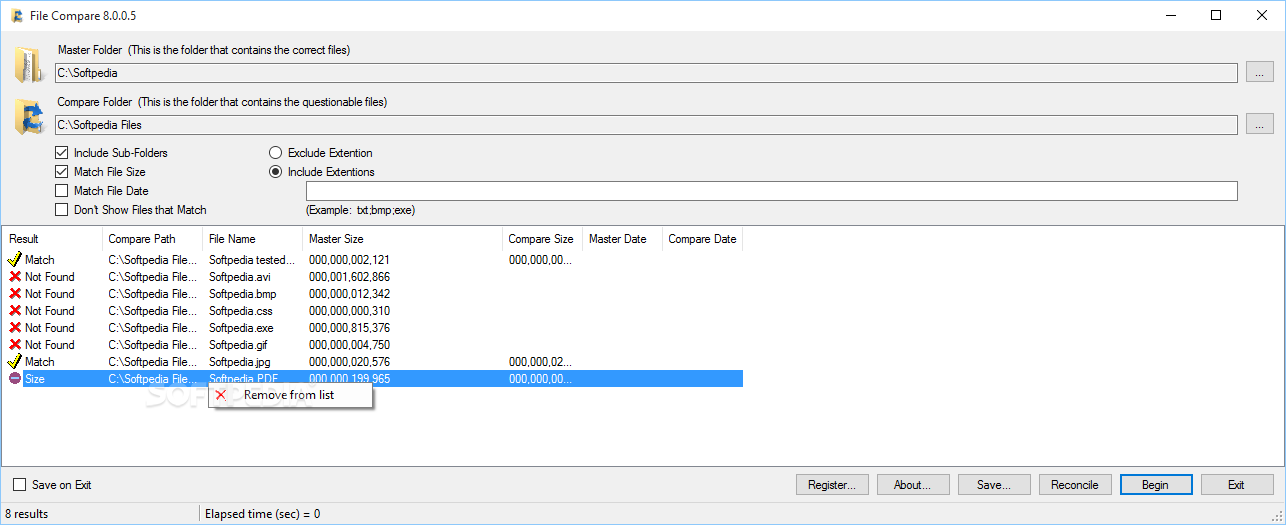1286x525 pixels.
Task: Enable Don't Show Files that Match
Action: click(62, 210)
